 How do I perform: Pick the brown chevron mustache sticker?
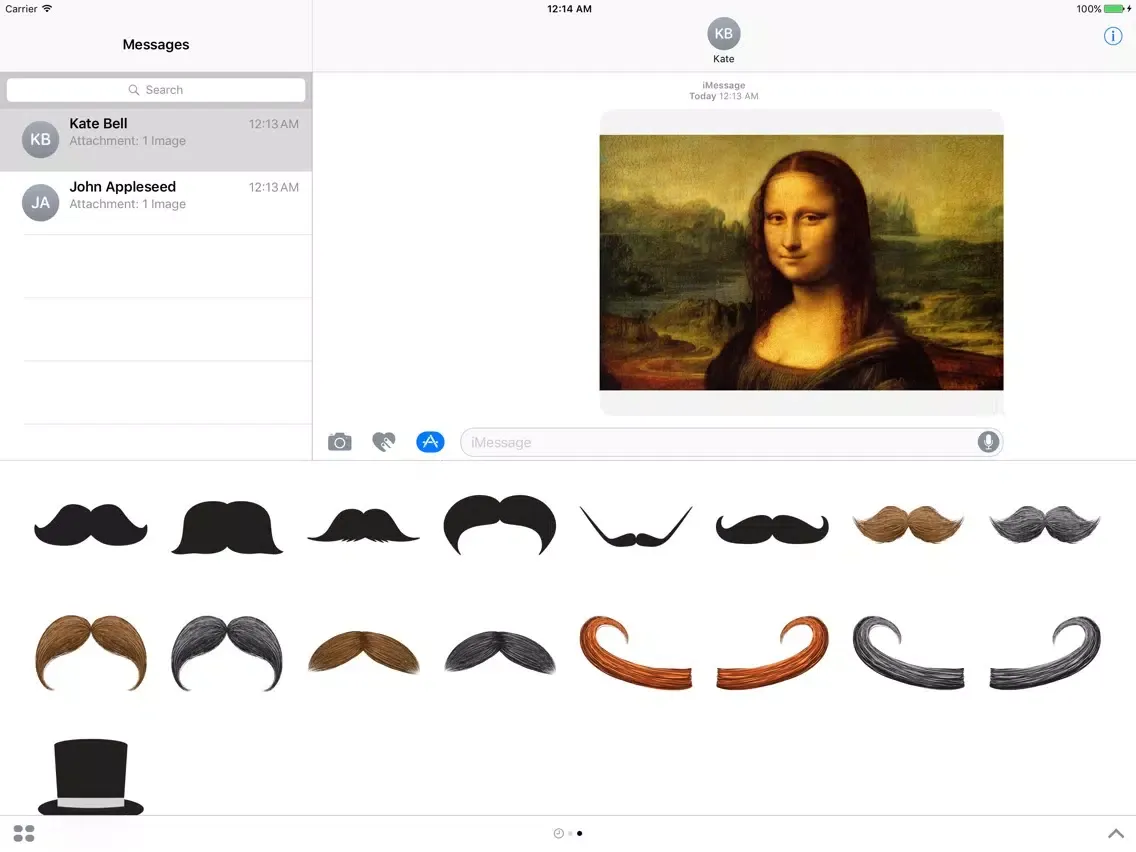(x=363, y=652)
